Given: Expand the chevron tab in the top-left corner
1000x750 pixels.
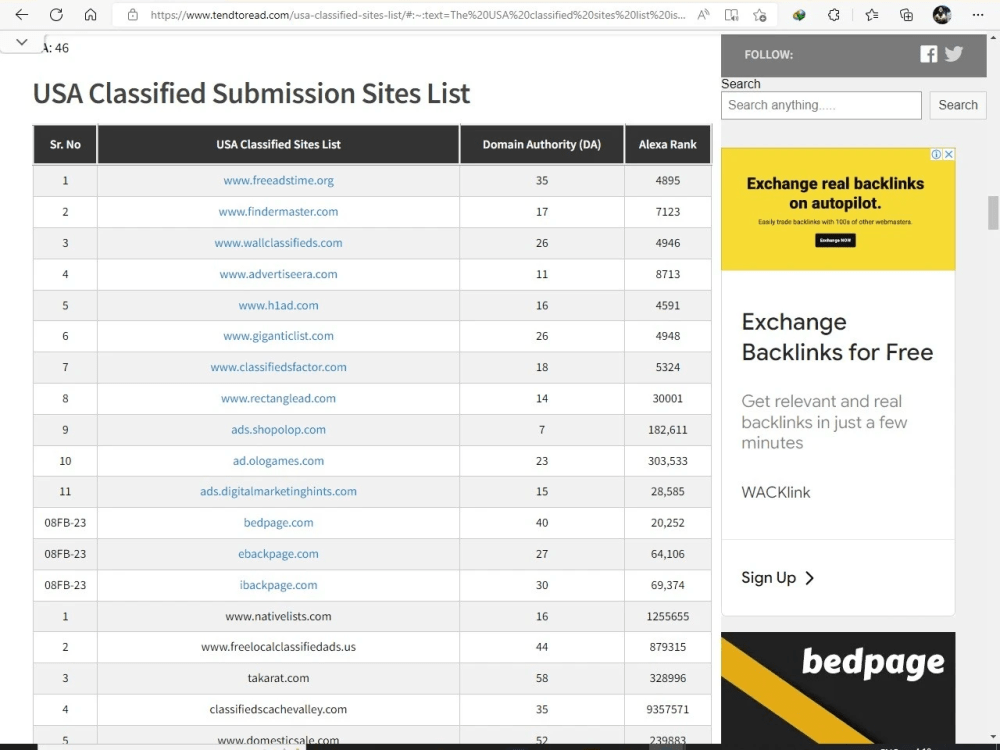Looking at the screenshot, I should click(x=22, y=42).
